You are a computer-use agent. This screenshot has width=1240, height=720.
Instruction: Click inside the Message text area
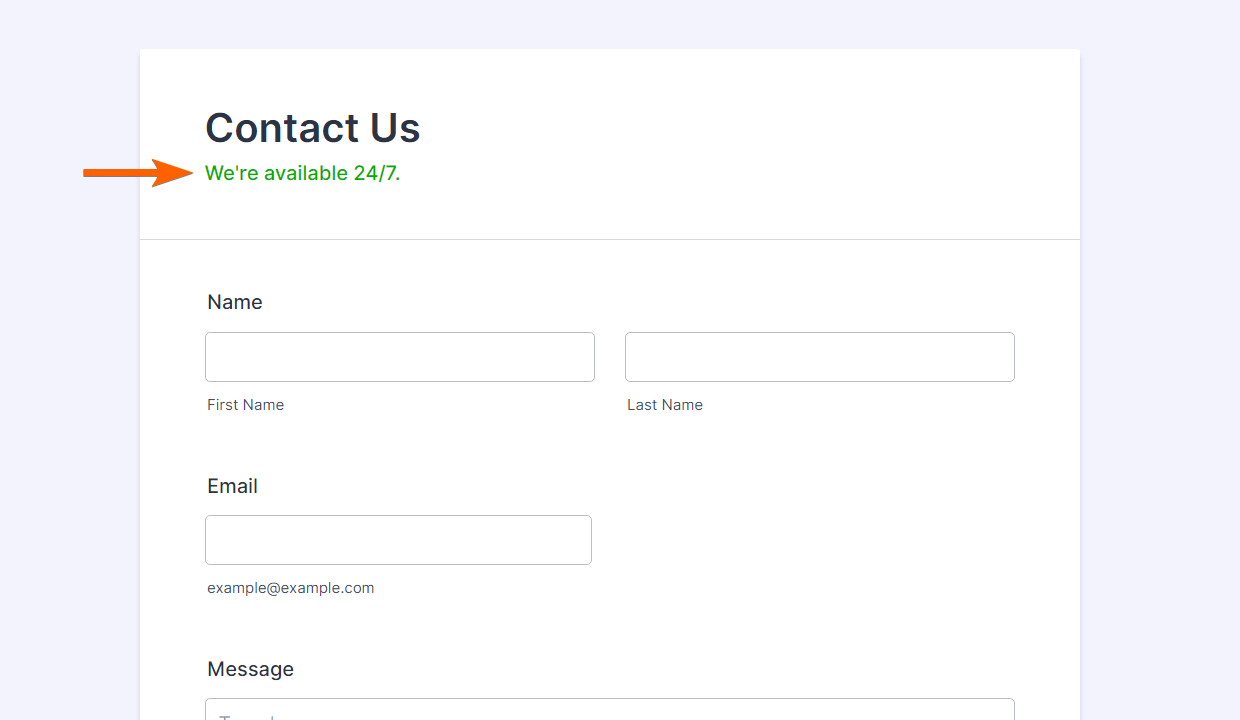(x=610, y=710)
